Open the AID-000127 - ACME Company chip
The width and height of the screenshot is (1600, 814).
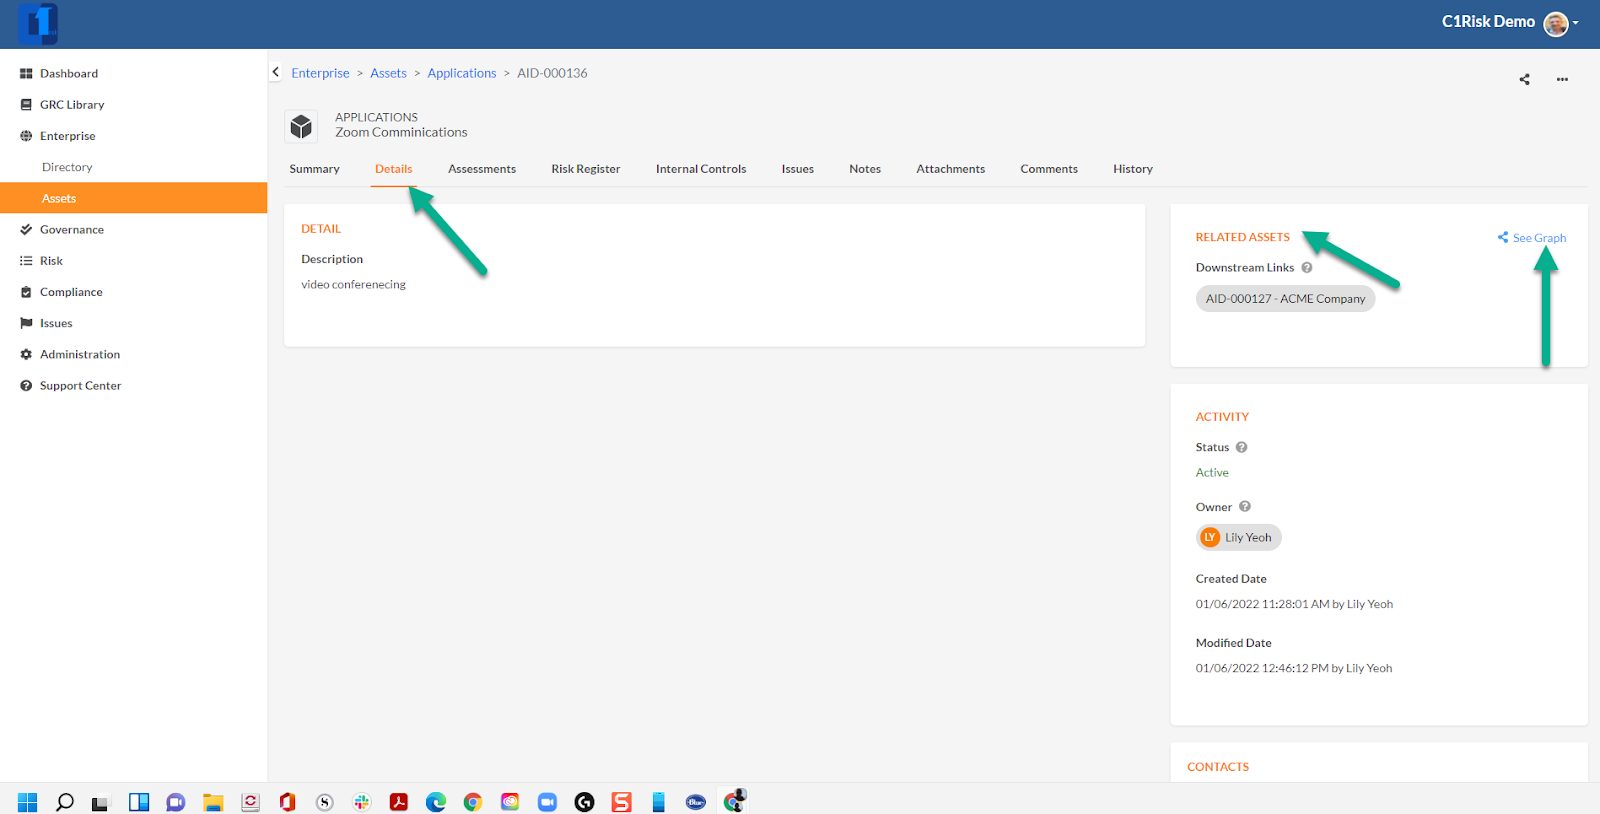click(1285, 299)
